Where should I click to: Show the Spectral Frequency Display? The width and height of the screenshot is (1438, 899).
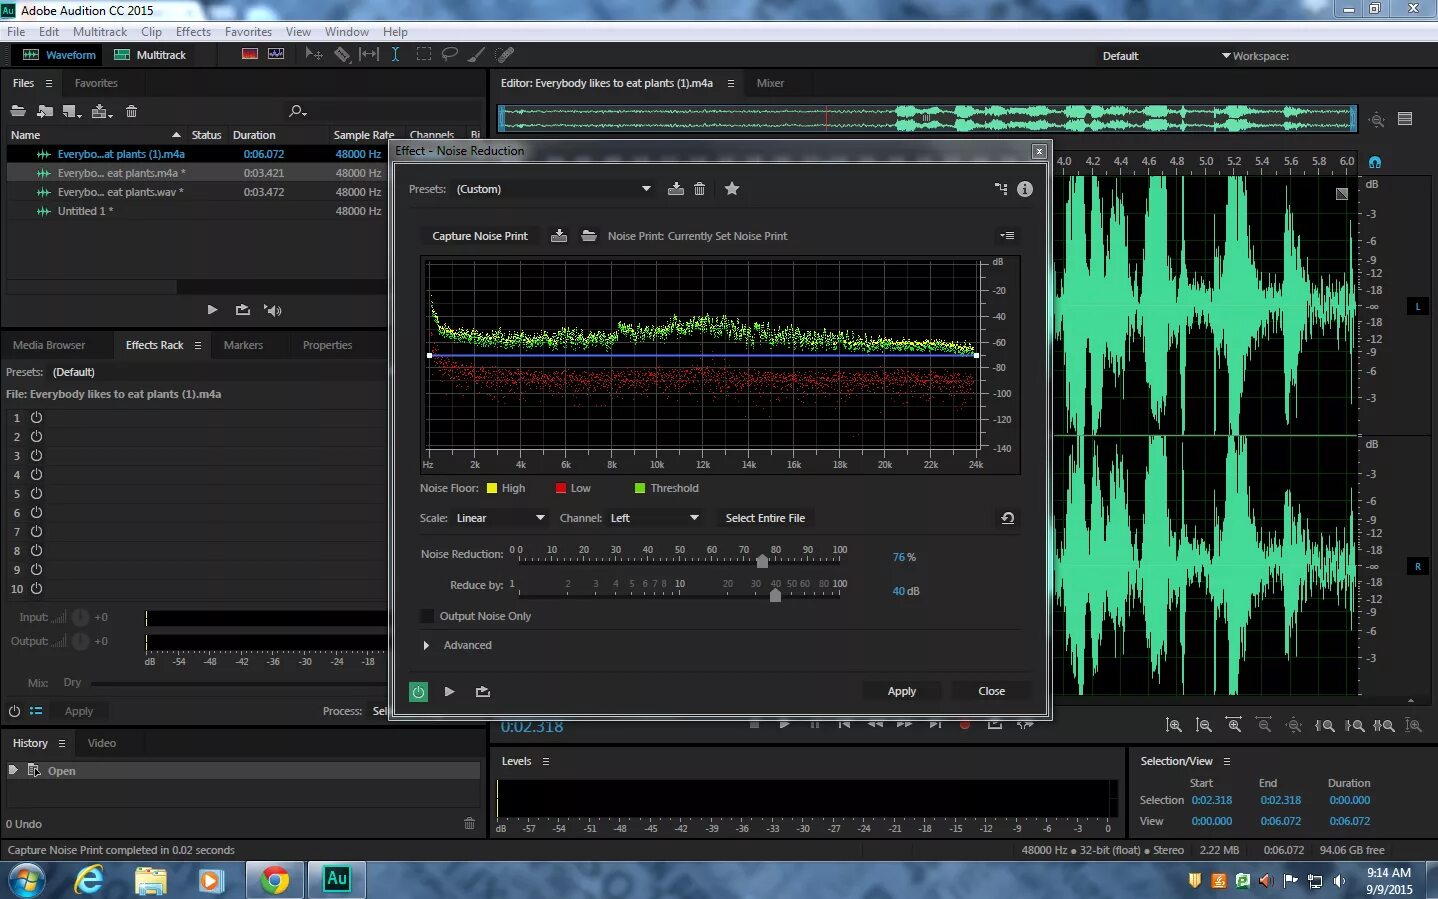click(250, 54)
